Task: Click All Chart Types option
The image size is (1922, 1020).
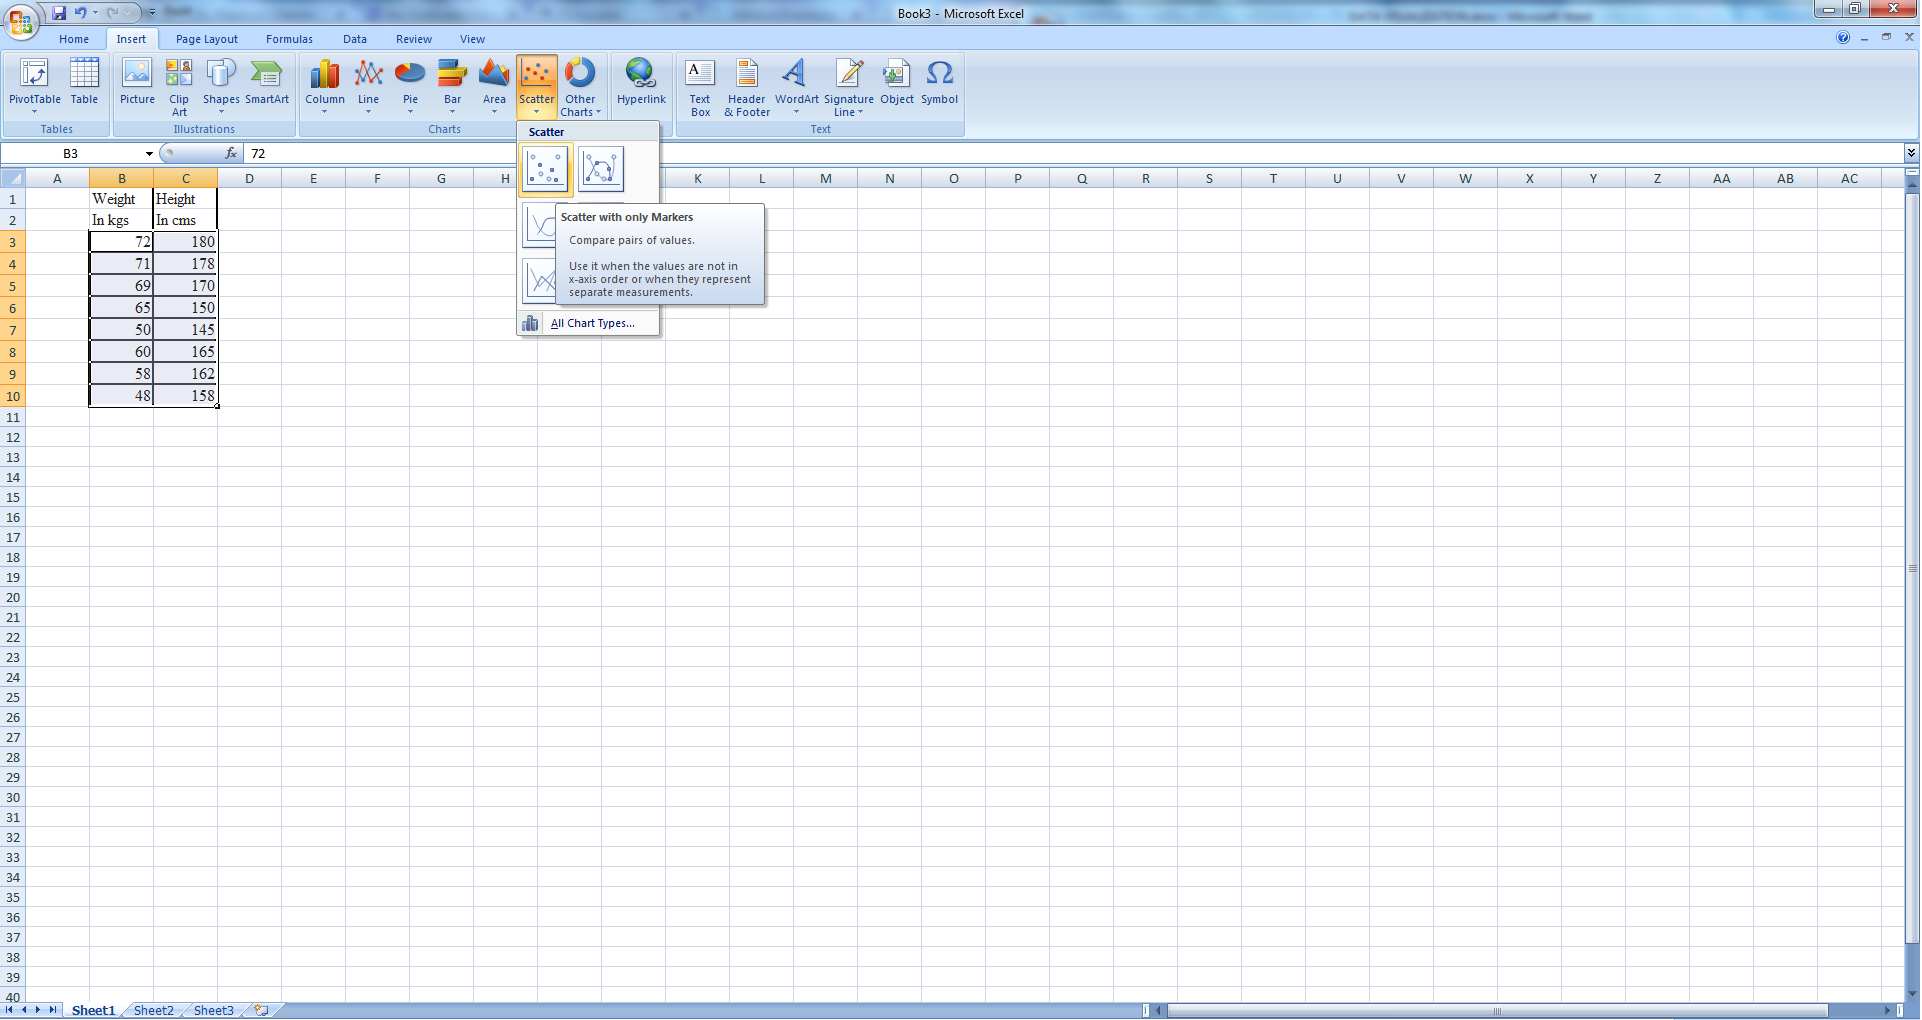Action: [592, 323]
